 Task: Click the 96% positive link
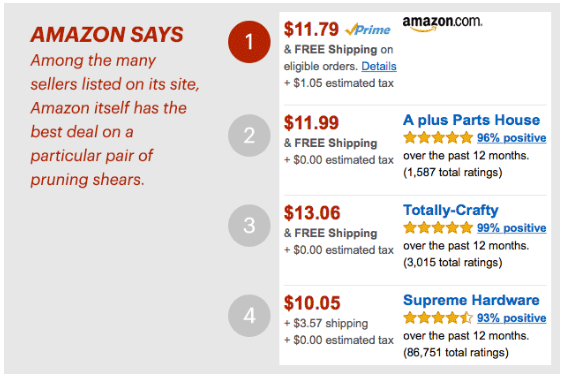(x=512, y=138)
